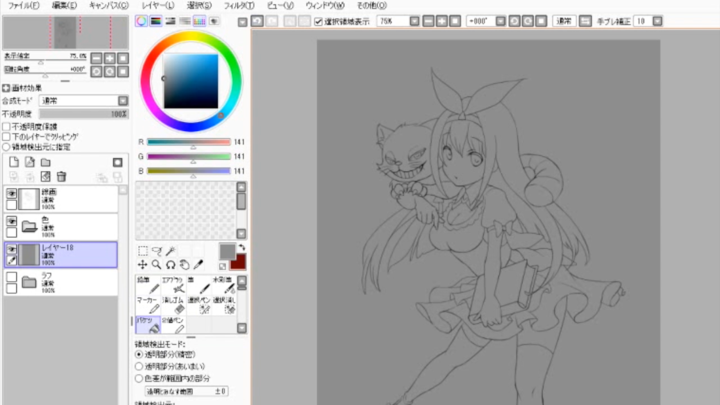The image size is (720, 405).
Task: Select transparent area (precise) detection mode
Action: 139,354
